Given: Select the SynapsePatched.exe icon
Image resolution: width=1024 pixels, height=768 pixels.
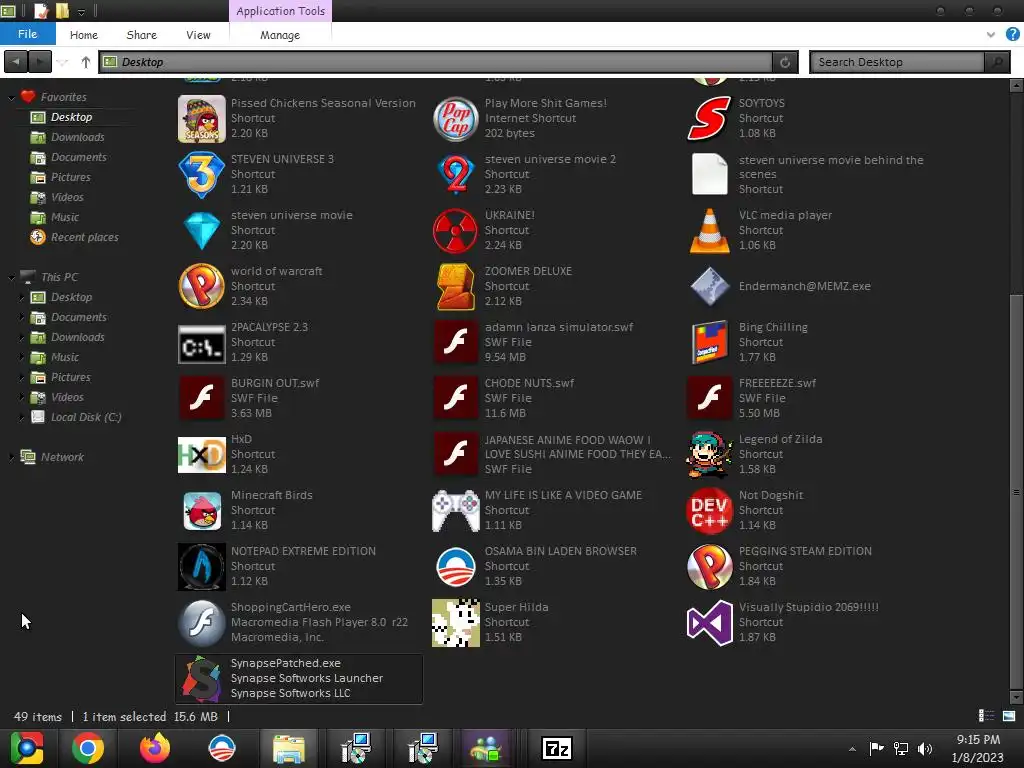Looking at the screenshot, I should [x=202, y=679].
